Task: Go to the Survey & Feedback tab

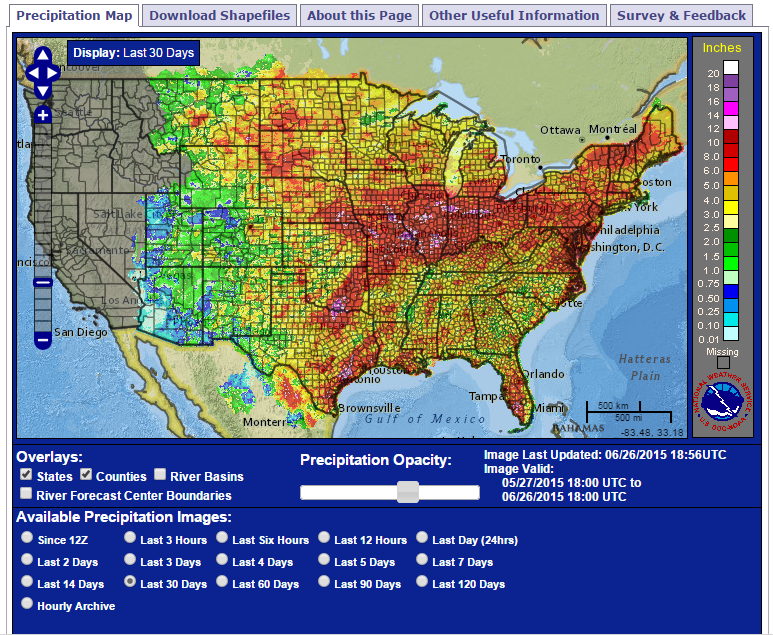Action: (x=681, y=15)
